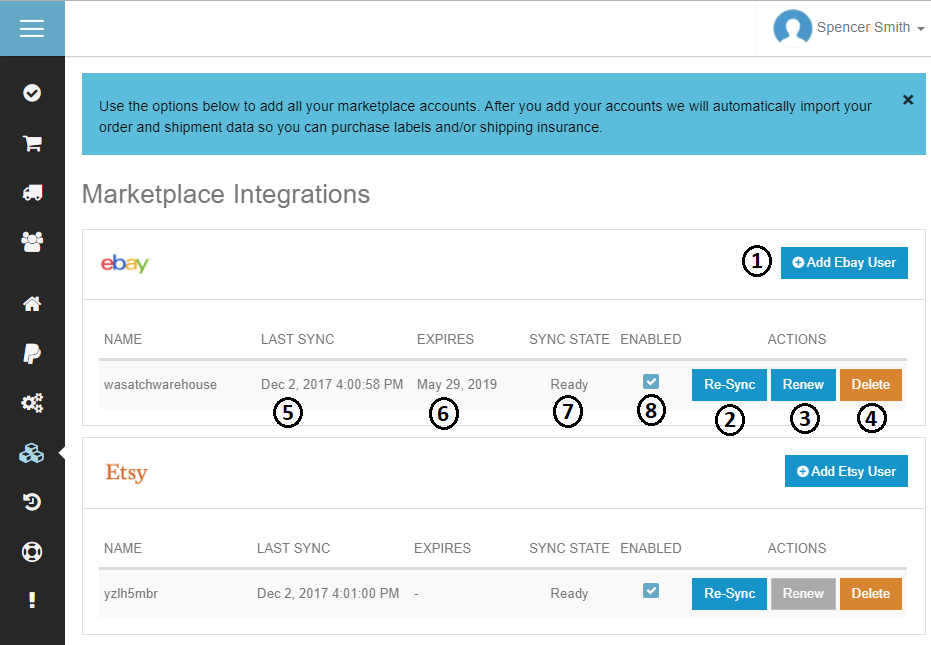Click the Dec 2, 2017 4:01:00 PM value

tap(328, 593)
